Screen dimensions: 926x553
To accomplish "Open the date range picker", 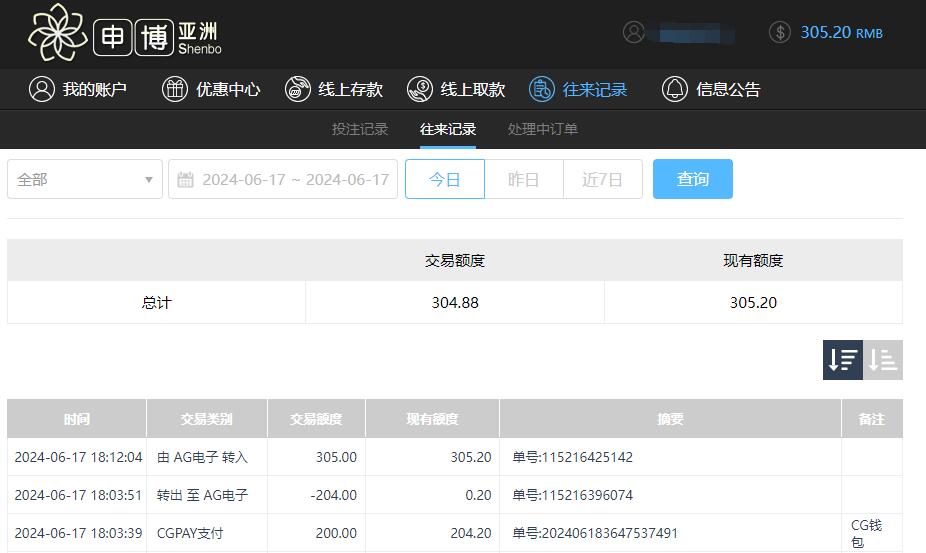I will click(x=283, y=180).
